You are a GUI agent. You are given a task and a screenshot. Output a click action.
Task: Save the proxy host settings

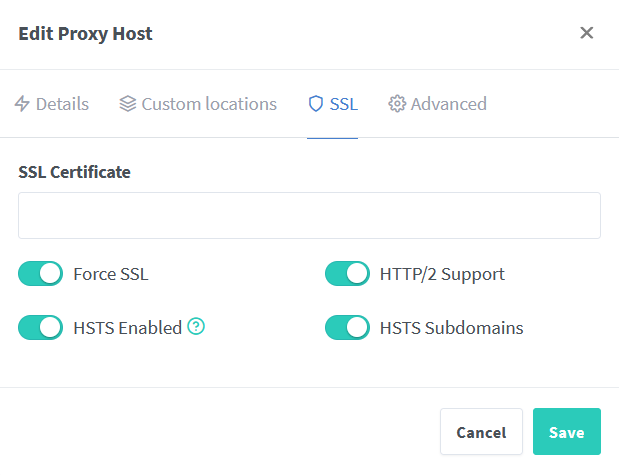[566, 432]
